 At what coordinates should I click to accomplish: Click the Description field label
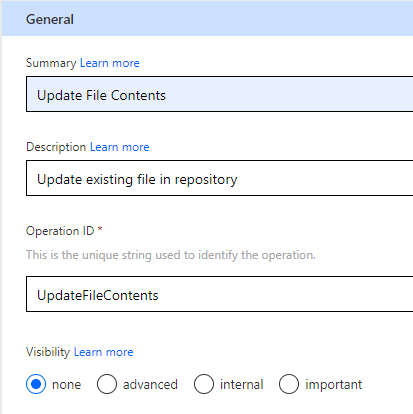tap(56, 147)
